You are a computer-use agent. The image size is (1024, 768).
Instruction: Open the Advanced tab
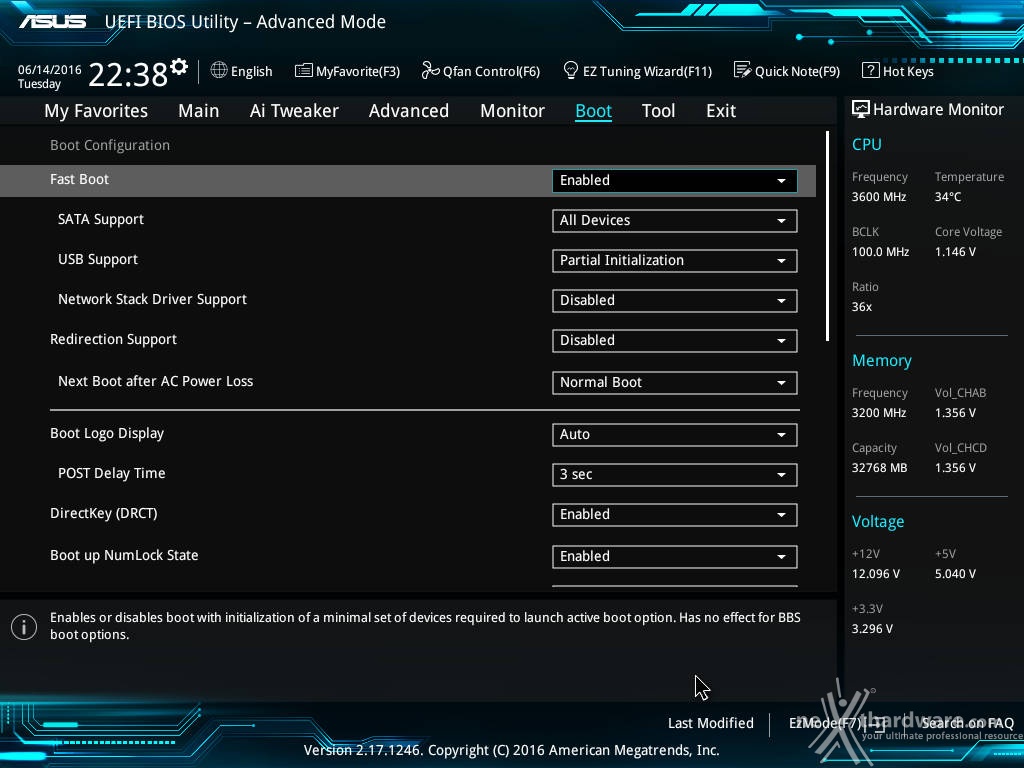[409, 111]
